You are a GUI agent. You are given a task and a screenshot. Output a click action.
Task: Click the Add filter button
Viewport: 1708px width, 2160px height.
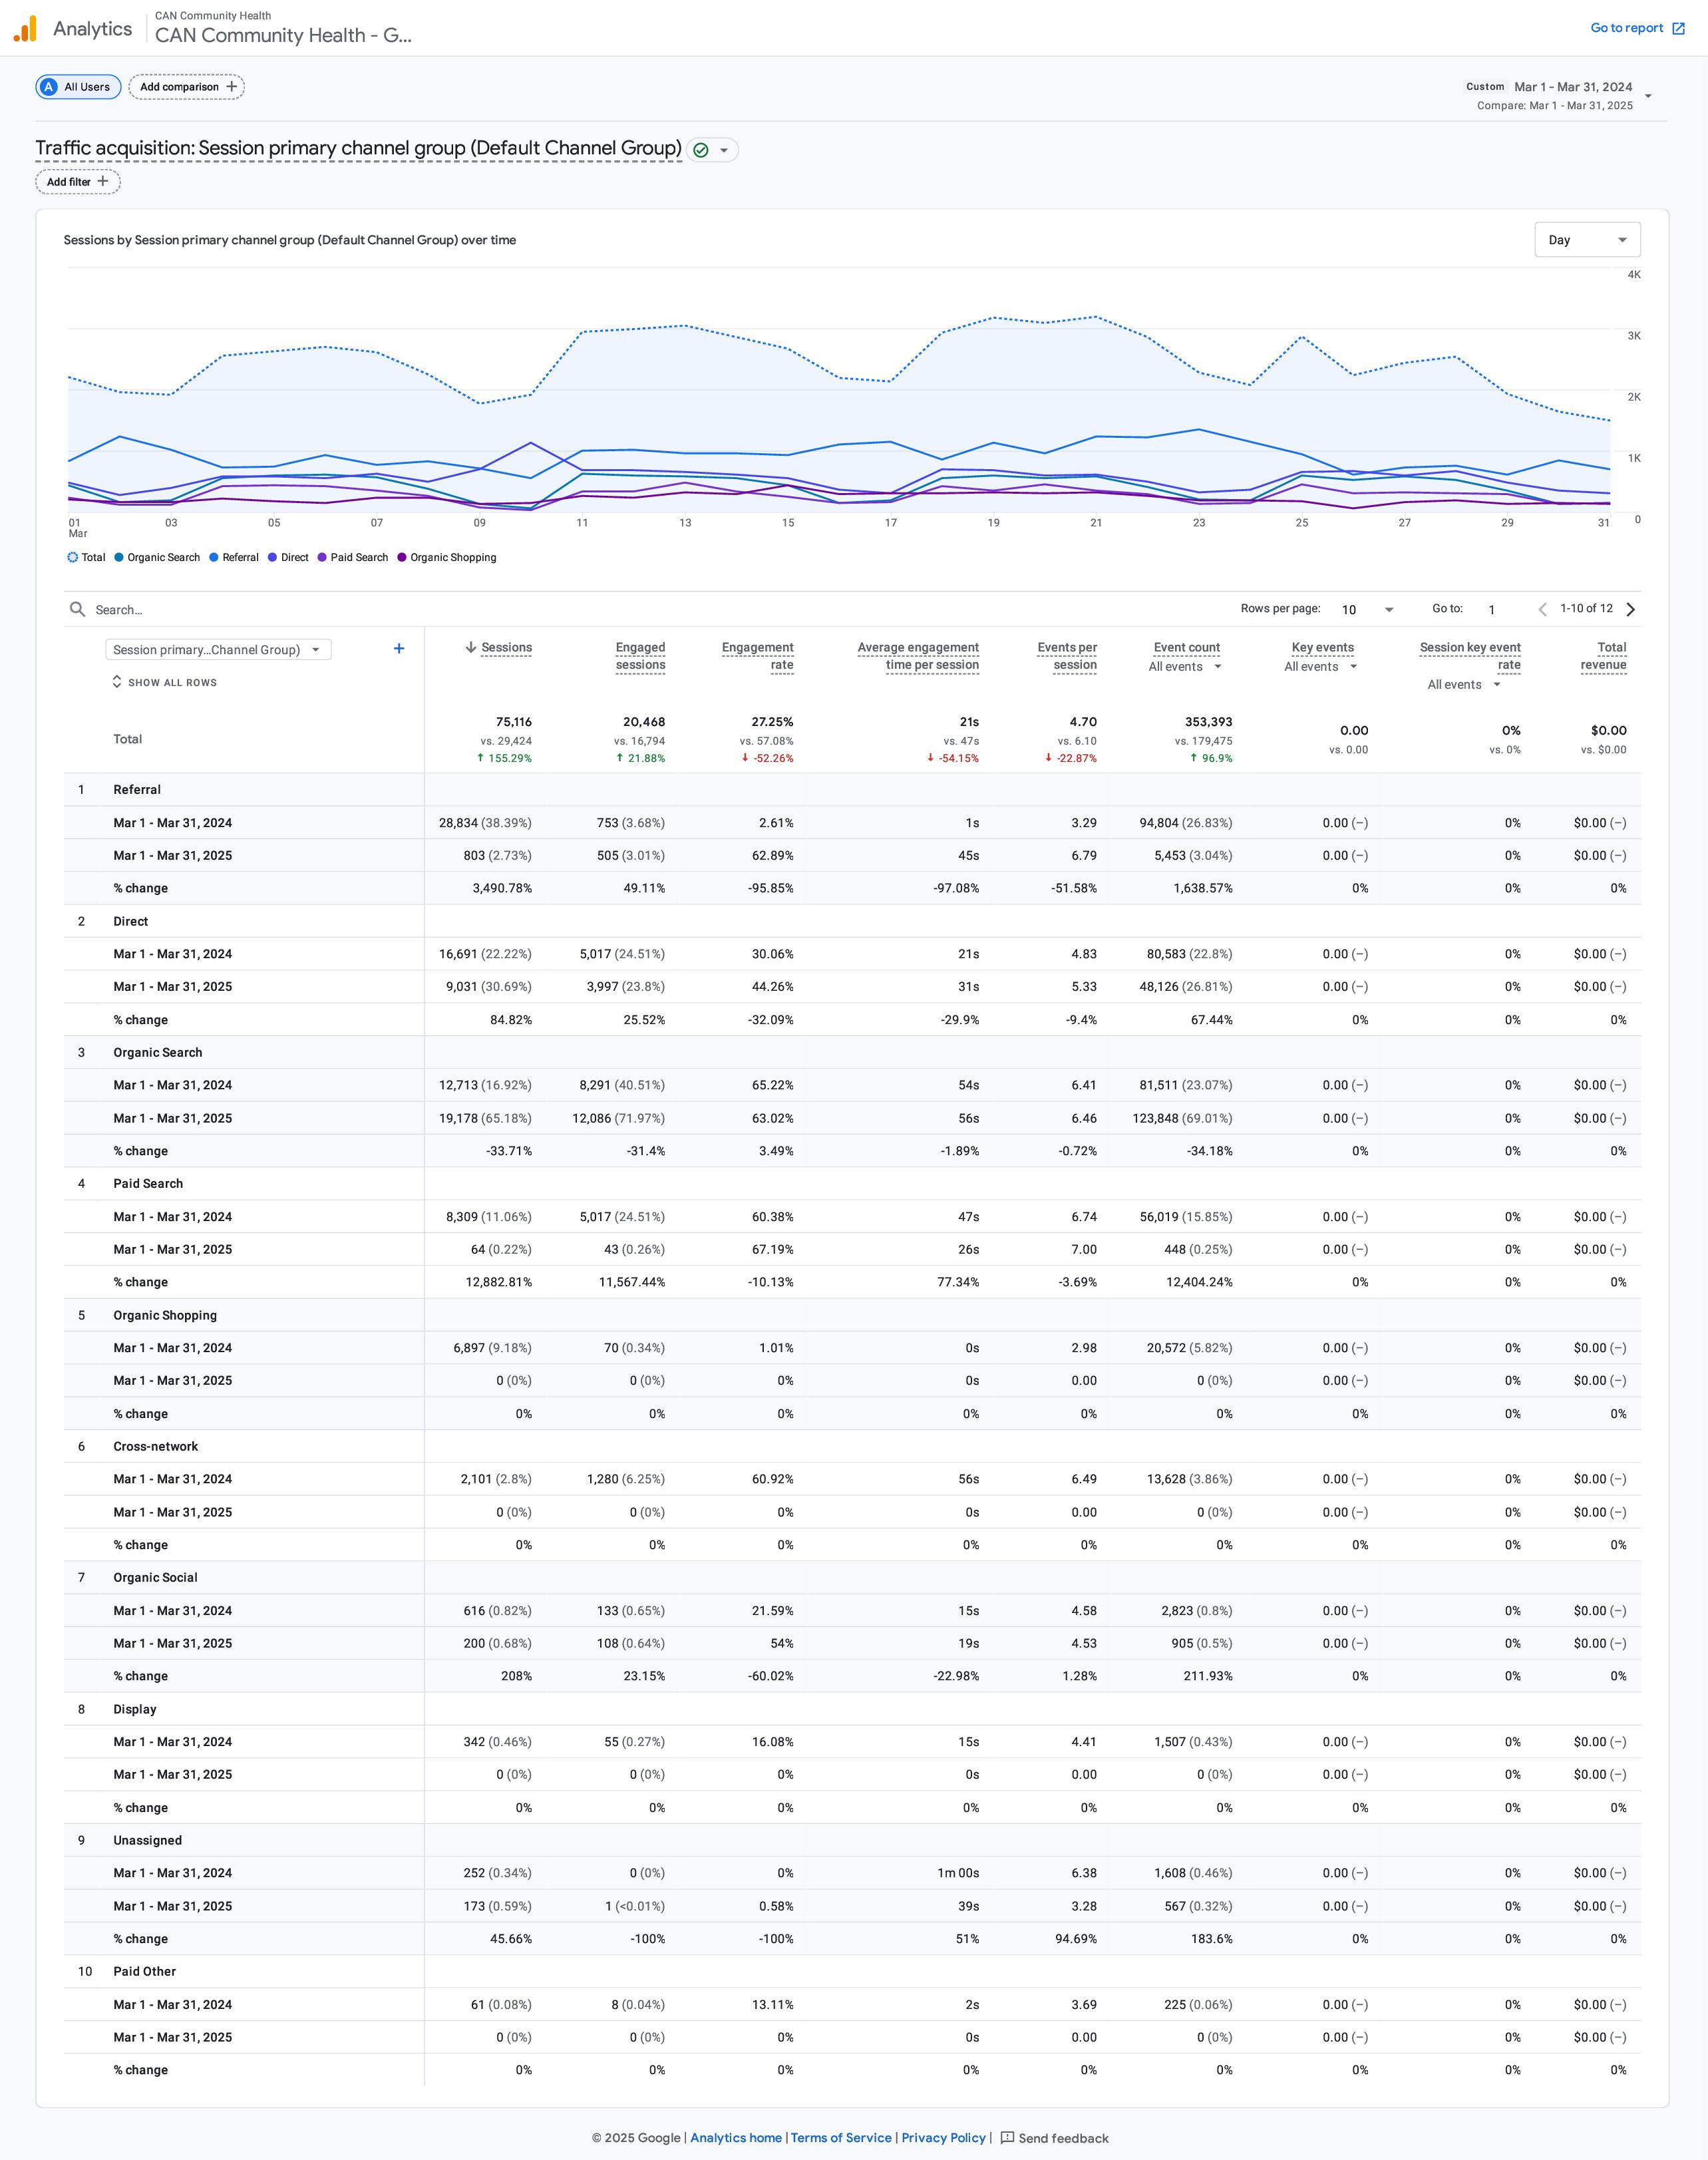[78, 182]
